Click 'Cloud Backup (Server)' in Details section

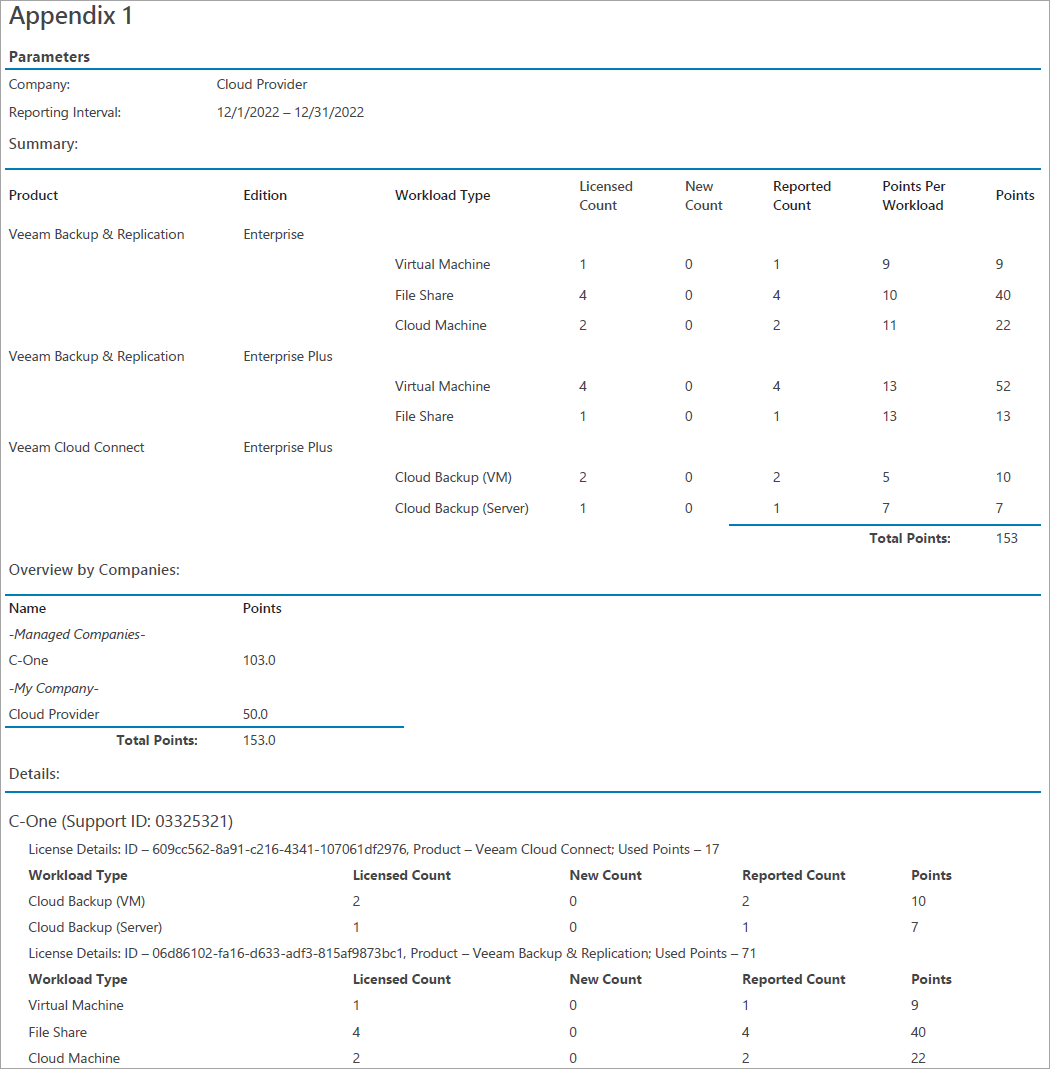tap(95, 927)
